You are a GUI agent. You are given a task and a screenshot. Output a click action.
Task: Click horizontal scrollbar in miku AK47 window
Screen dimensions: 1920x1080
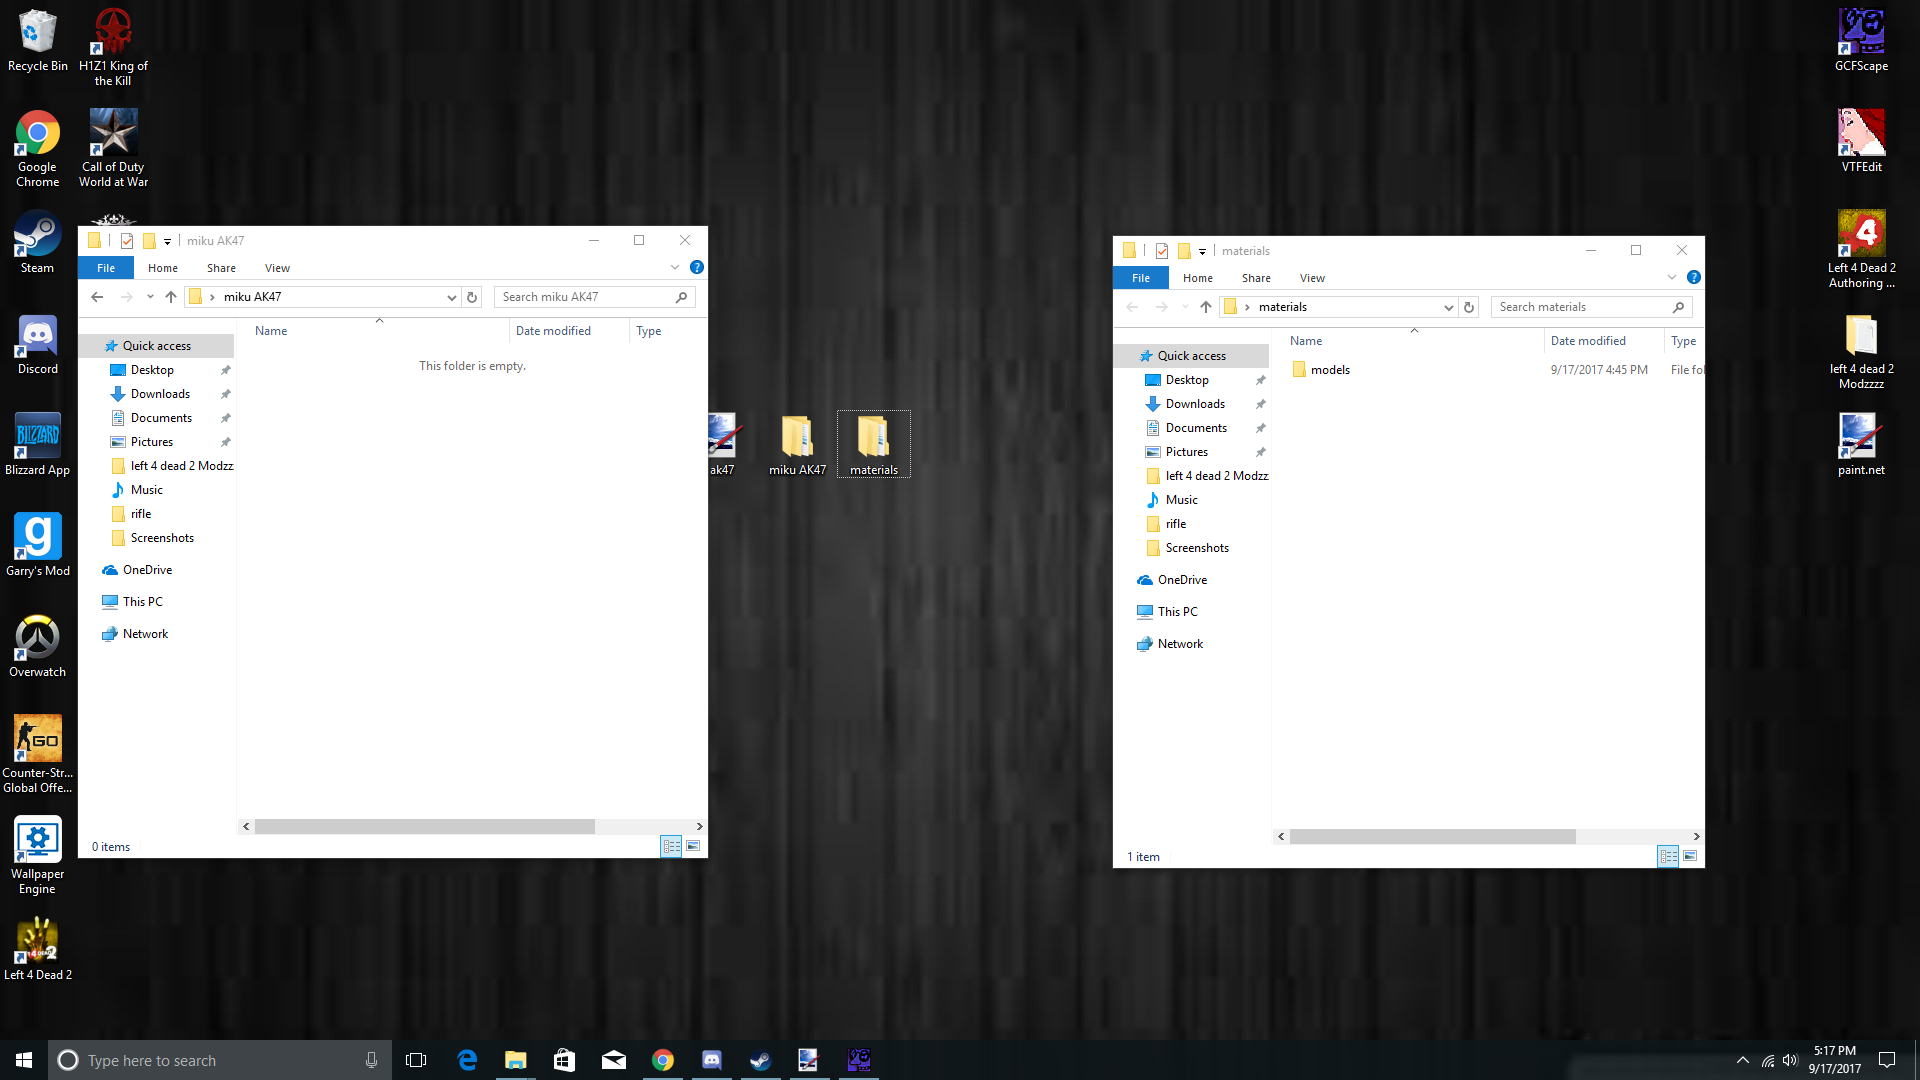(425, 827)
